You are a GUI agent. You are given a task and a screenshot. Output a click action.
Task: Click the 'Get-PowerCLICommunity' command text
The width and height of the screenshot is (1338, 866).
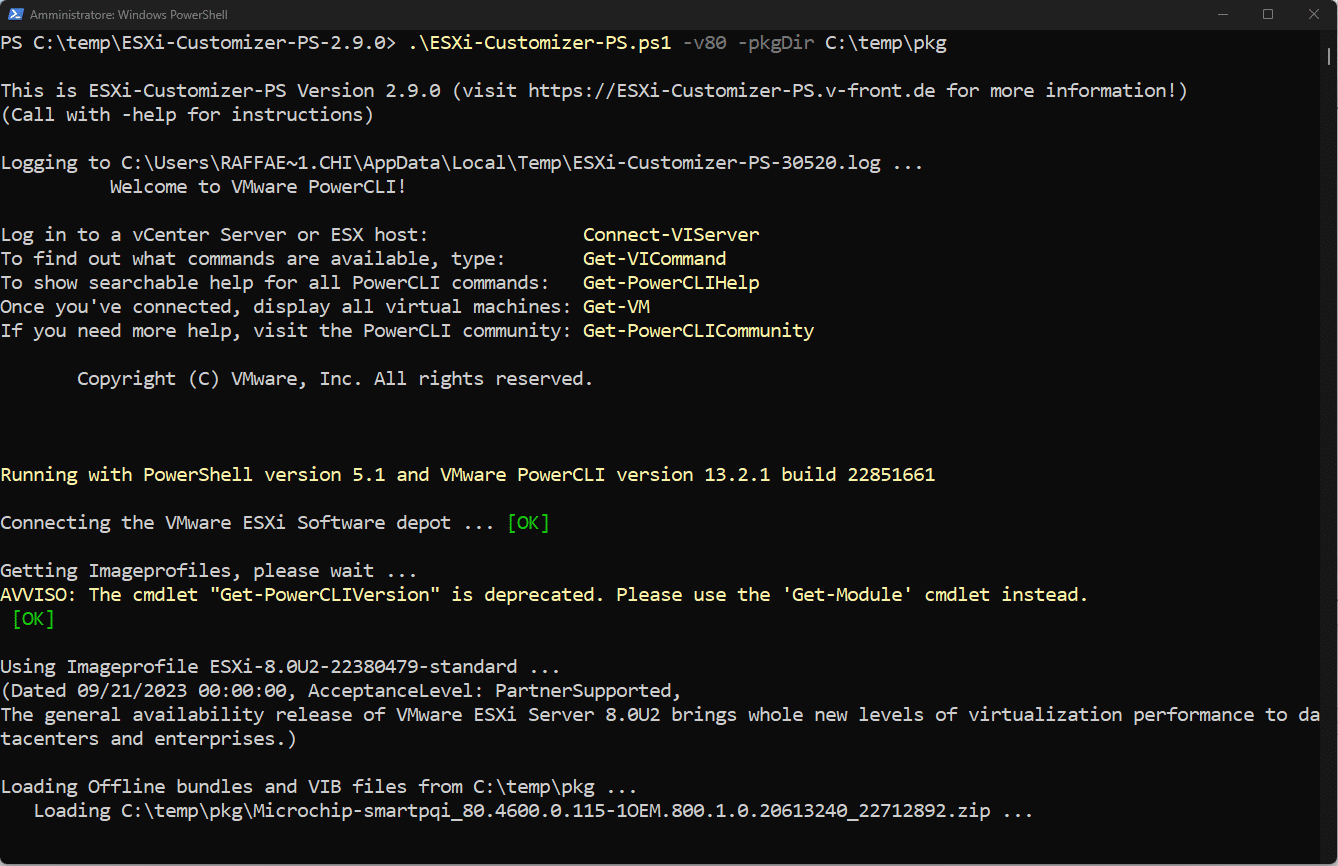coord(699,331)
